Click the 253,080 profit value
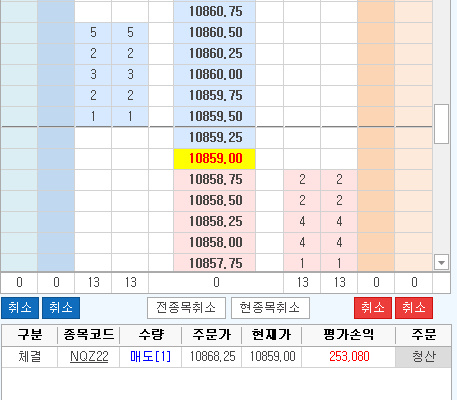The width and height of the screenshot is (457, 400). (x=349, y=357)
